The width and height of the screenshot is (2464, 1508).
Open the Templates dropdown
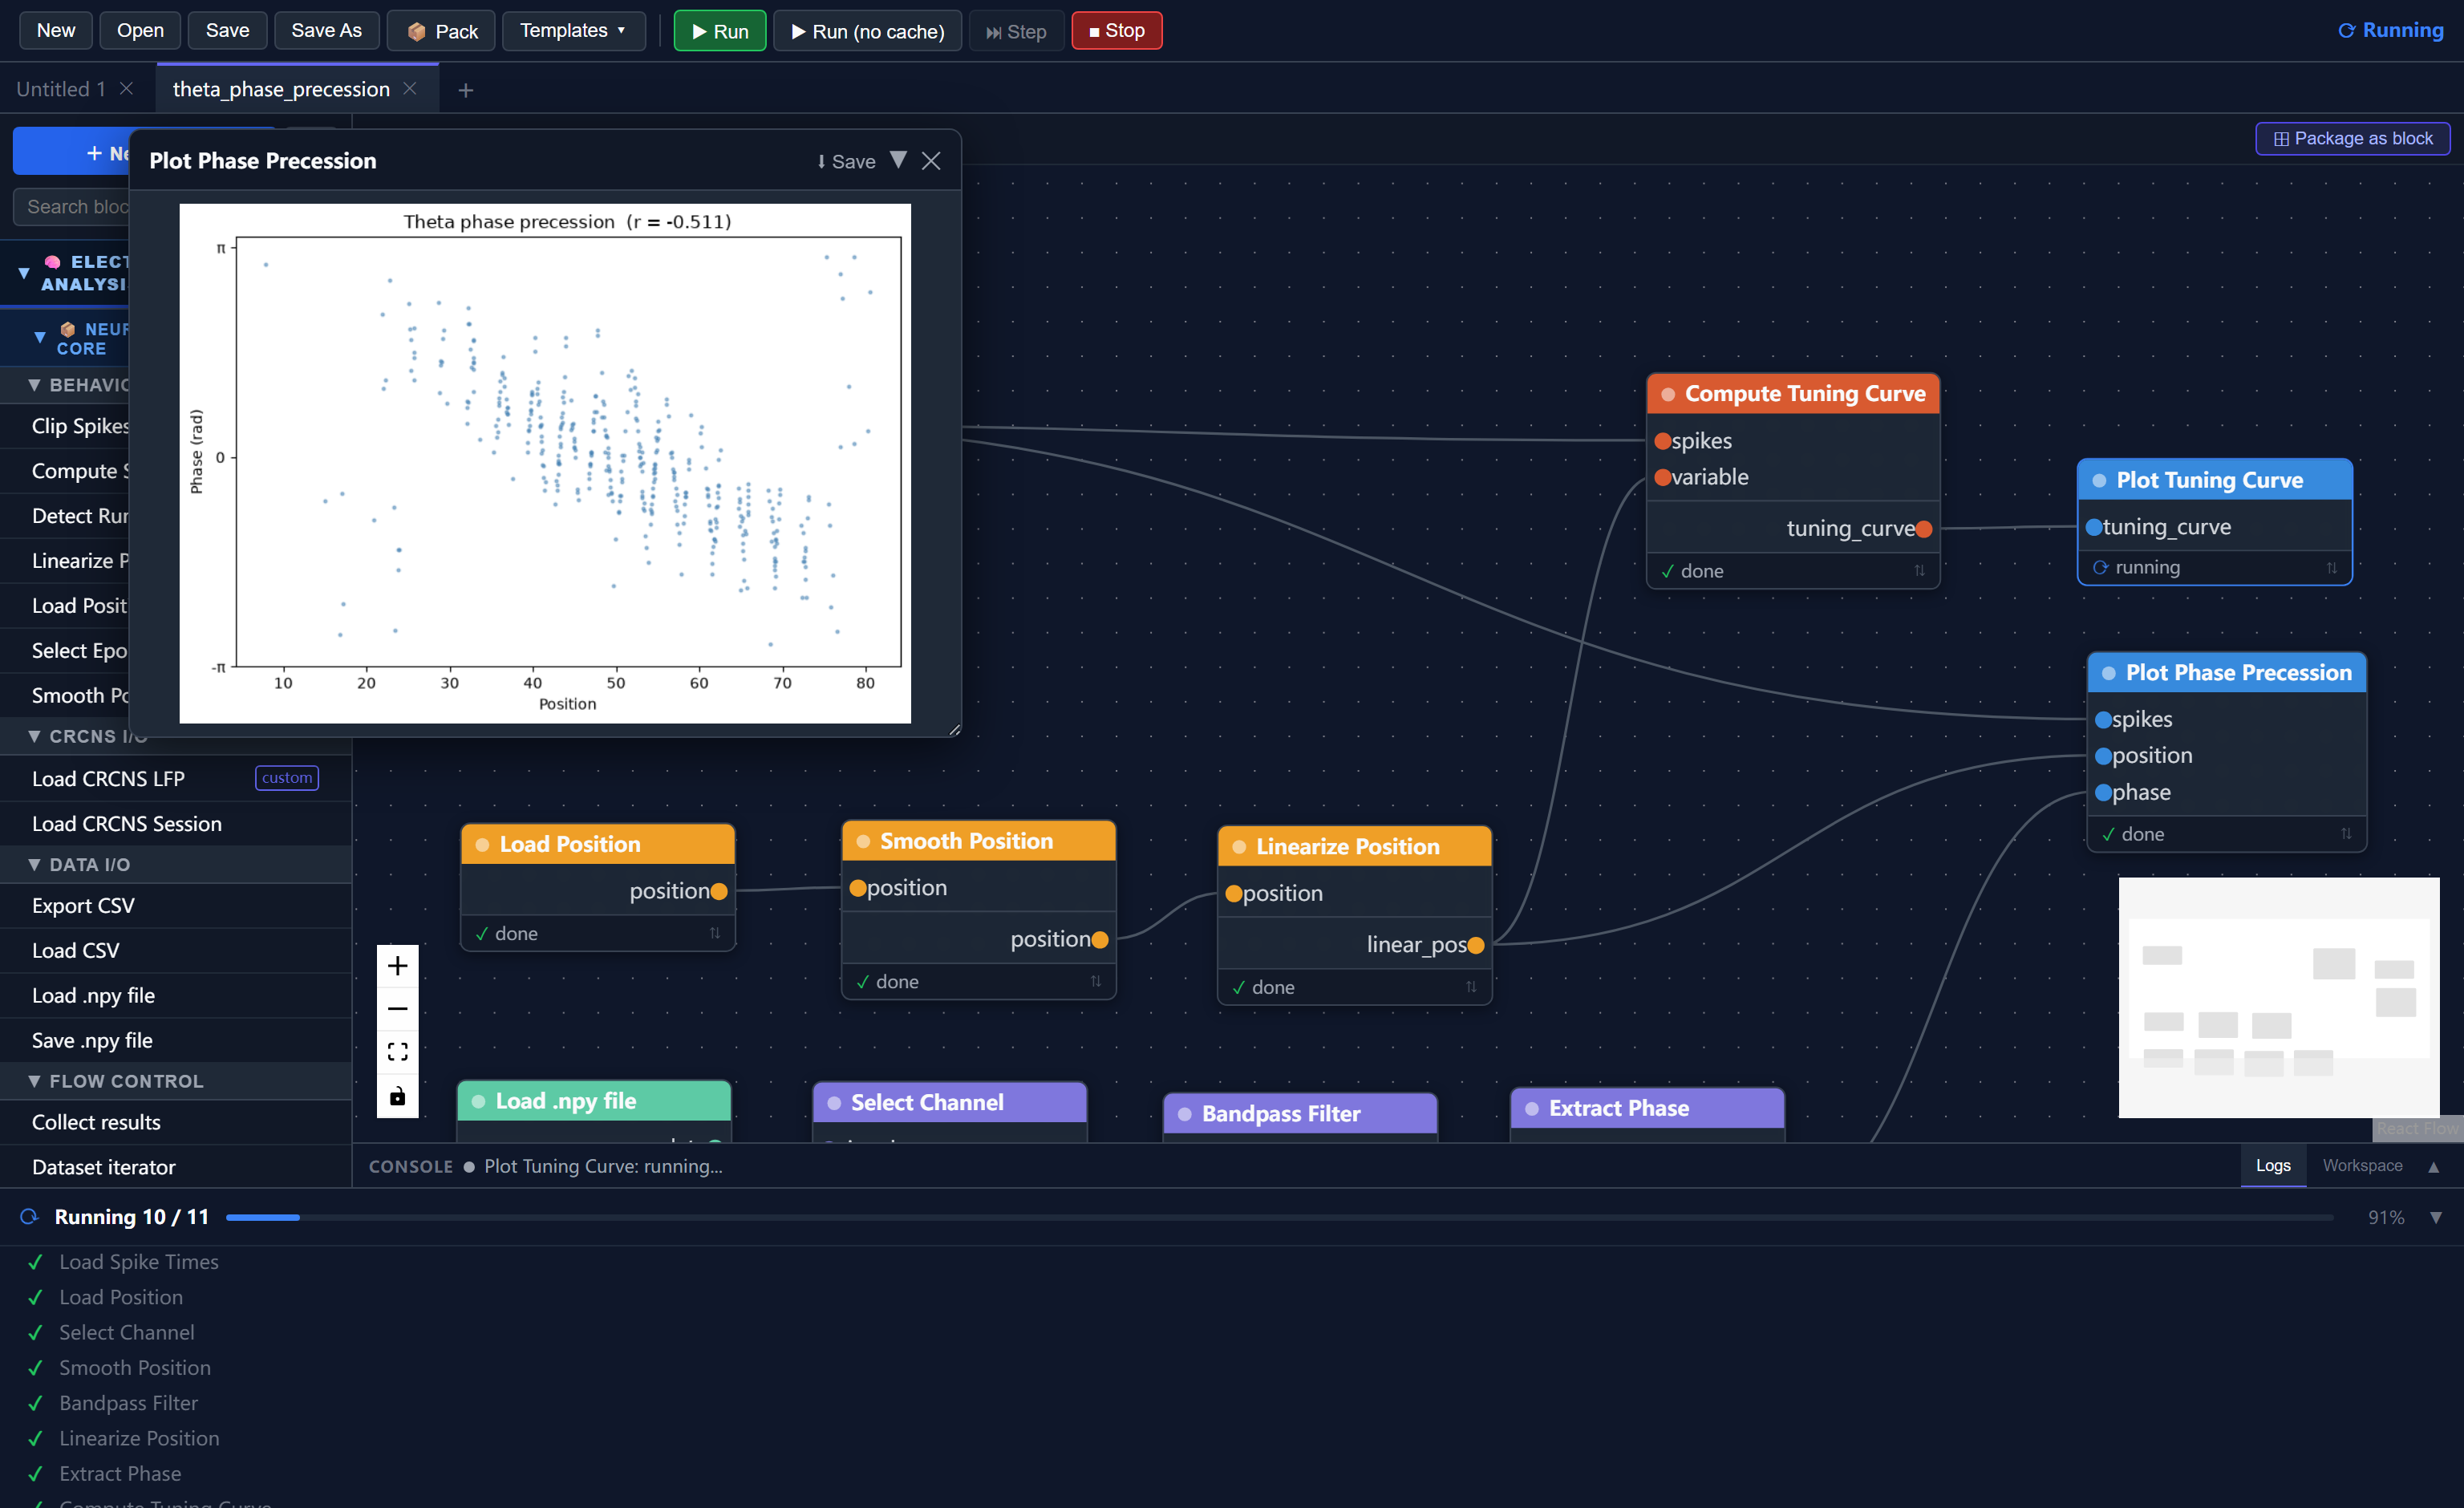coord(573,31)
